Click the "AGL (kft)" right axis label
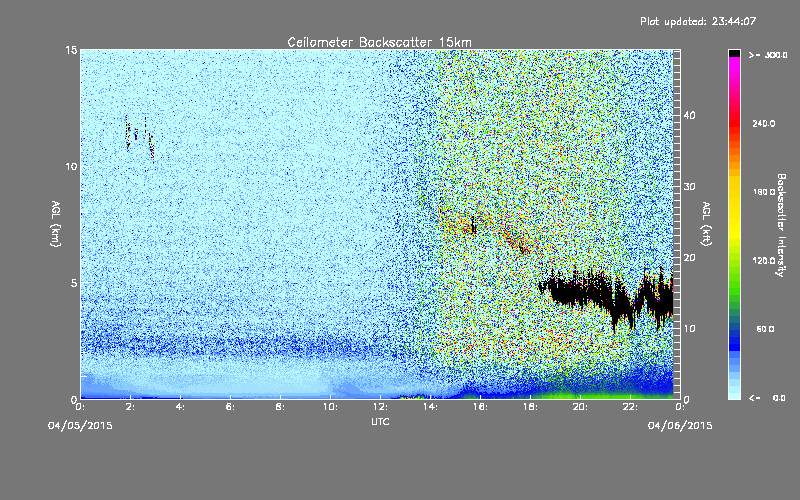This screenshot has height=500, width=800. click(706, 223)
